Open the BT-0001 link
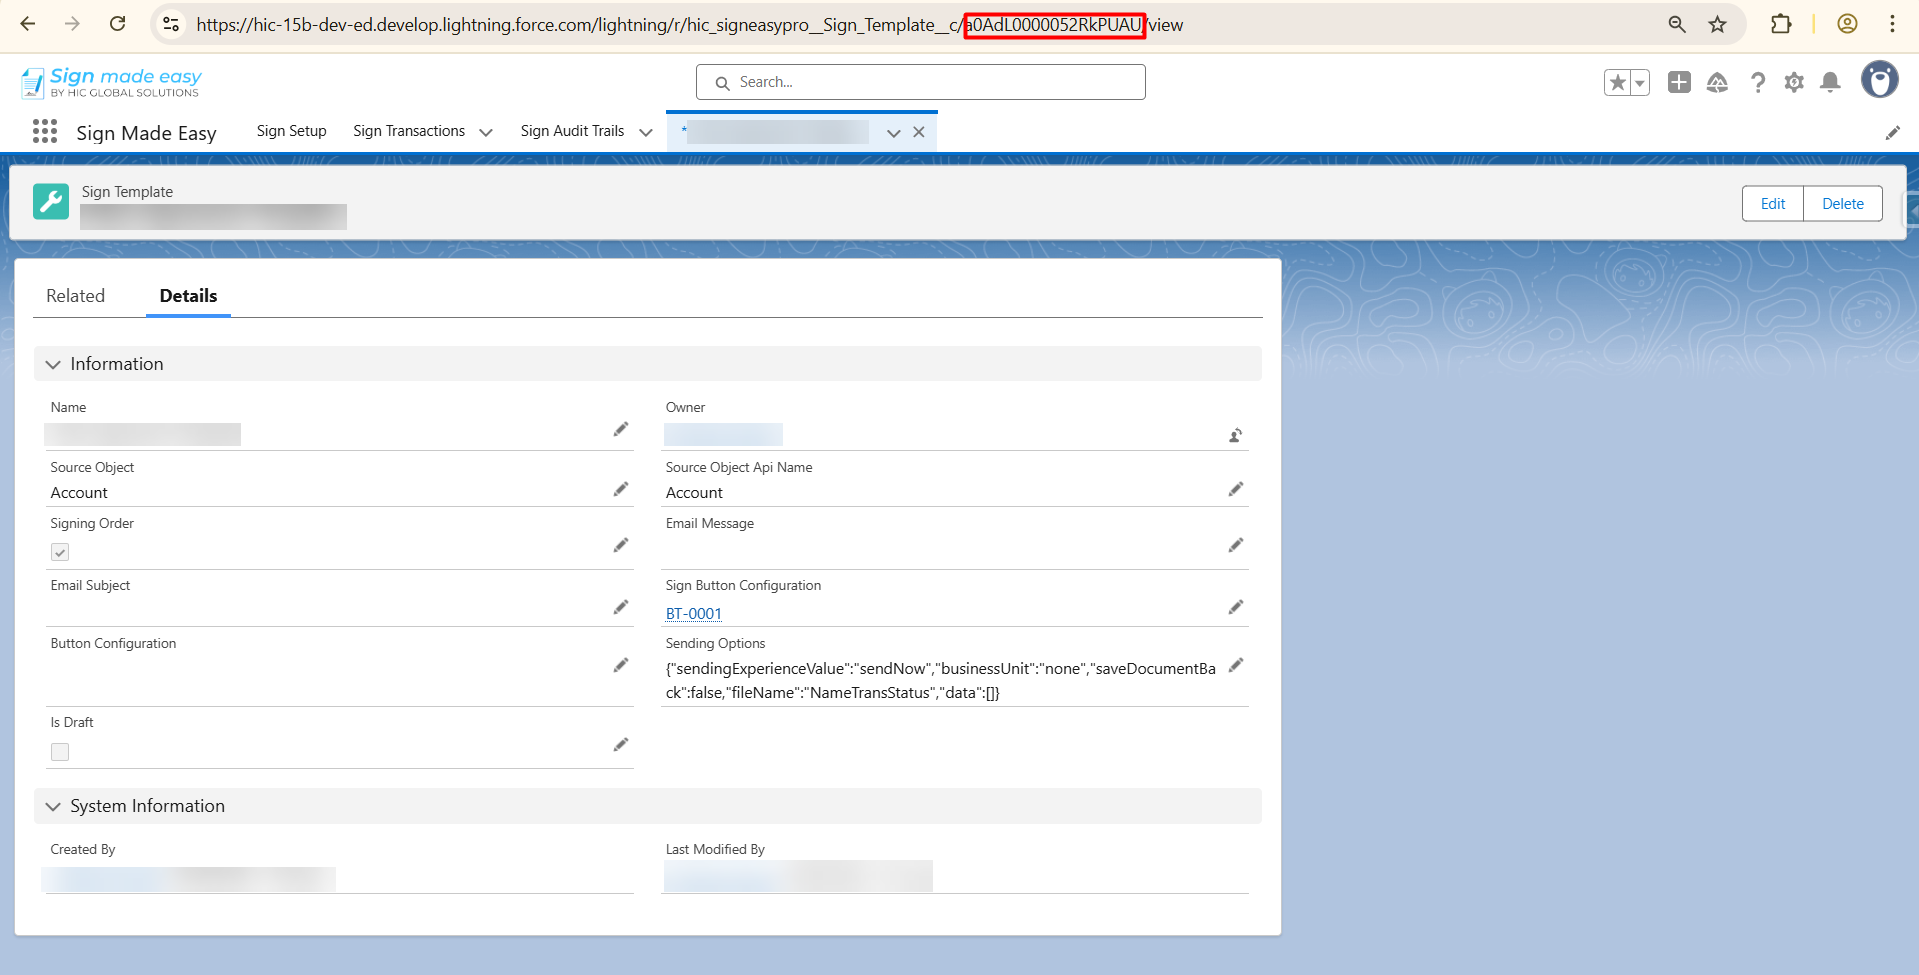The image size is (1919, 975). tap(693, 614)
